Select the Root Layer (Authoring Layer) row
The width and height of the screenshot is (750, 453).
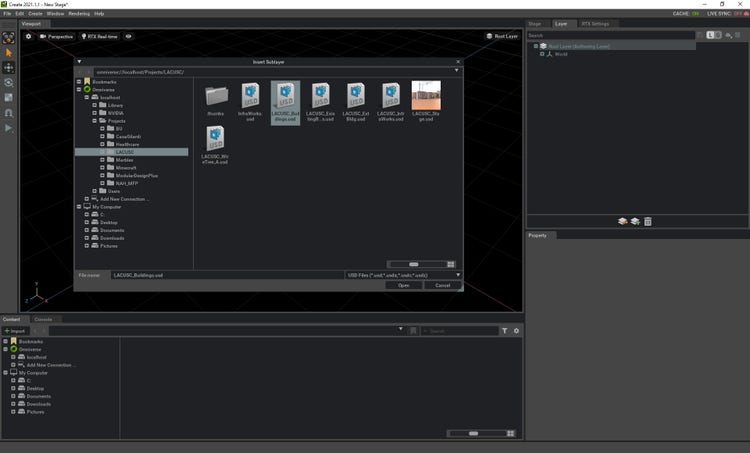click(611, 46)
